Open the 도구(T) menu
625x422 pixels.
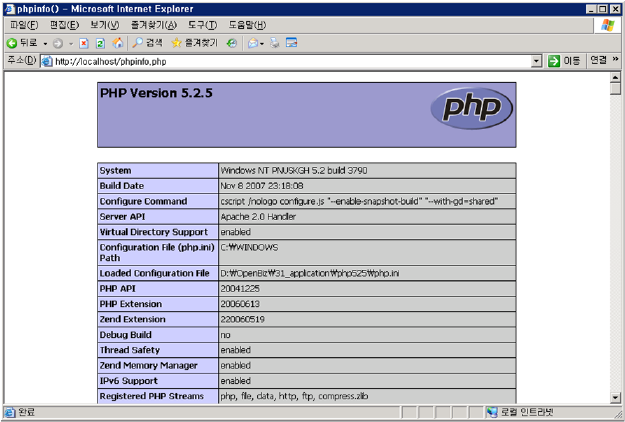point(202,25)
